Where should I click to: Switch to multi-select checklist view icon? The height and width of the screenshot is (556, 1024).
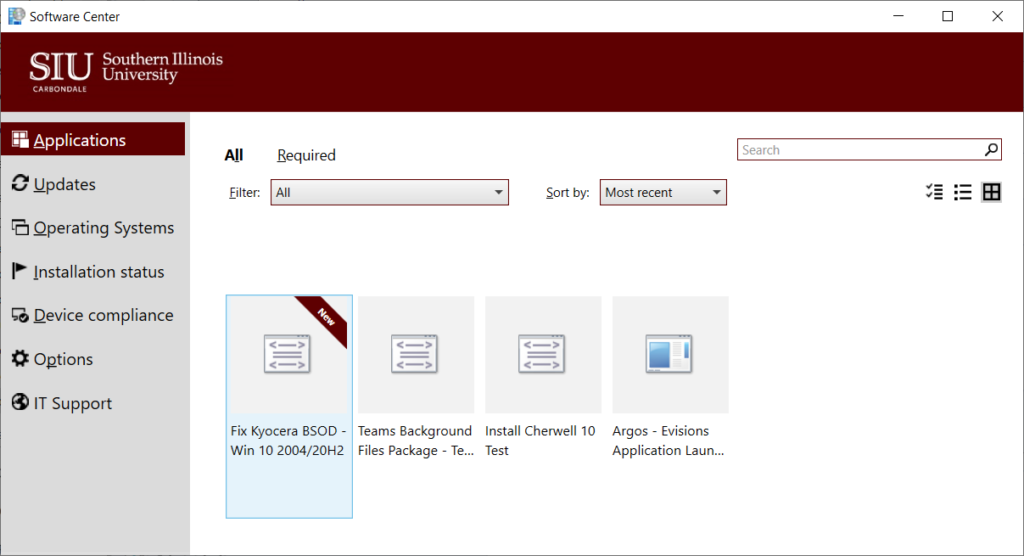tap(934, 192)
